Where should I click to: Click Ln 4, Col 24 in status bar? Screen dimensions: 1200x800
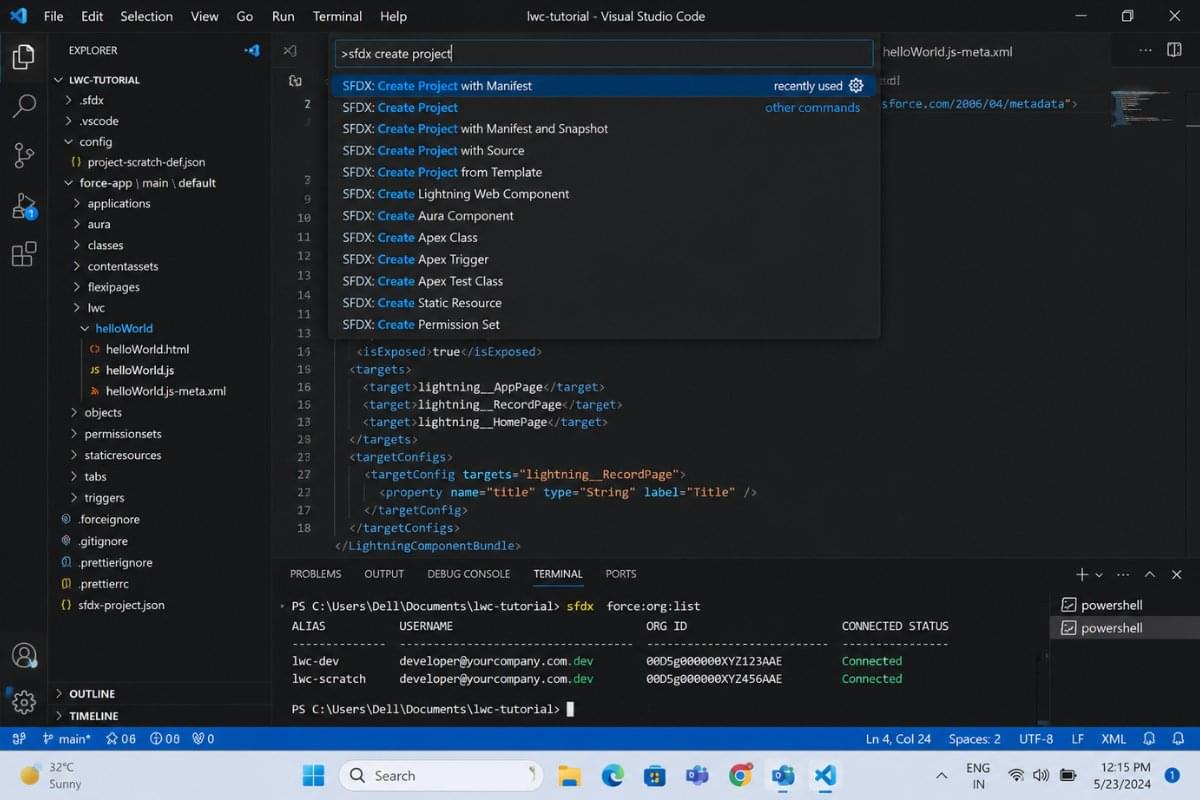[x=898, y=739]
